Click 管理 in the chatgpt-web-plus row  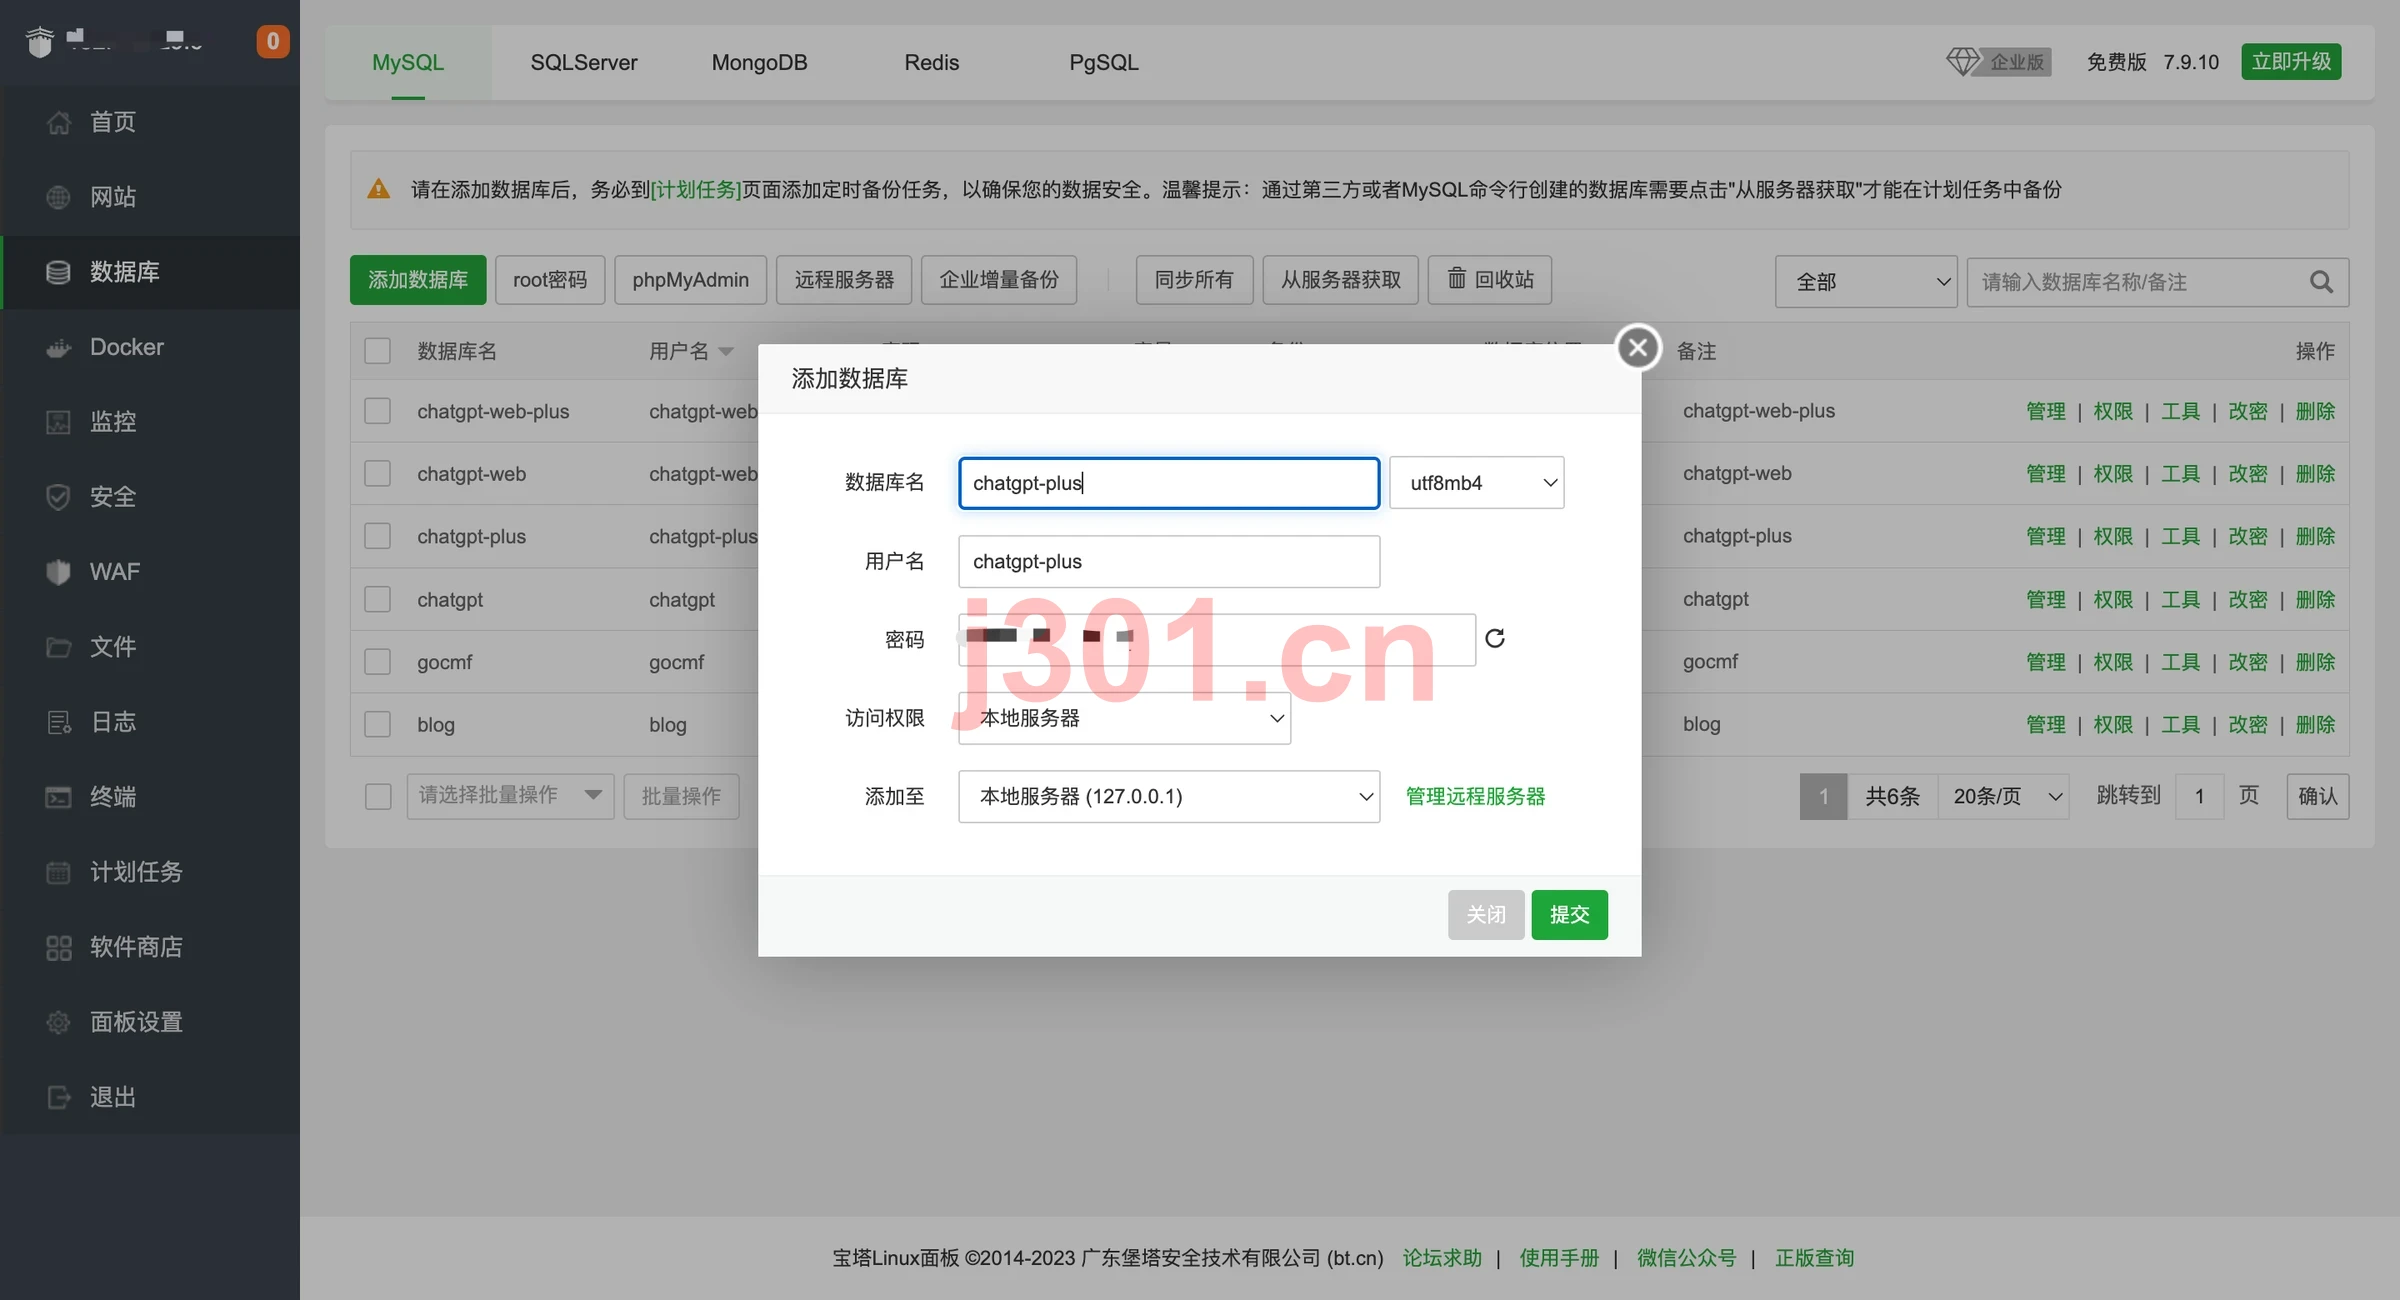pyautogui.click(x=2045, y=411)
